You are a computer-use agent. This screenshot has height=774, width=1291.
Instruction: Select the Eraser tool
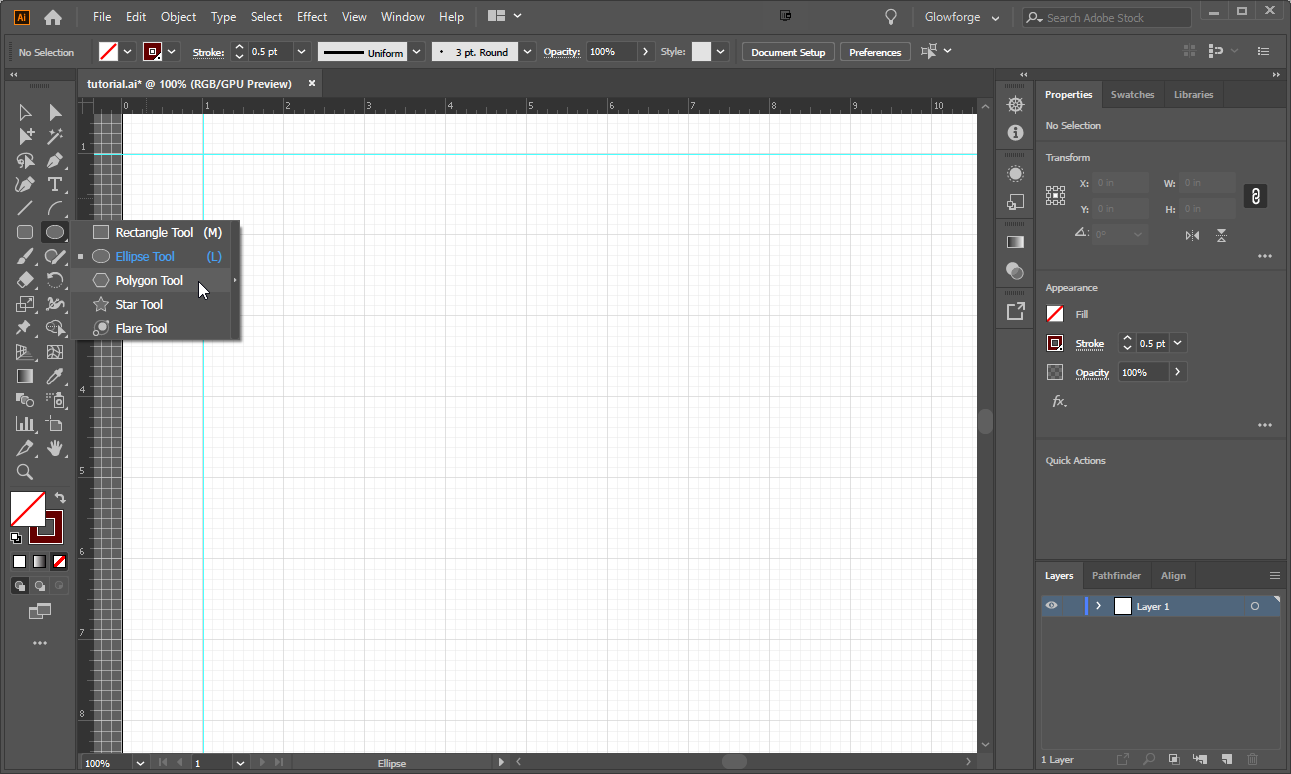[25, 280]
